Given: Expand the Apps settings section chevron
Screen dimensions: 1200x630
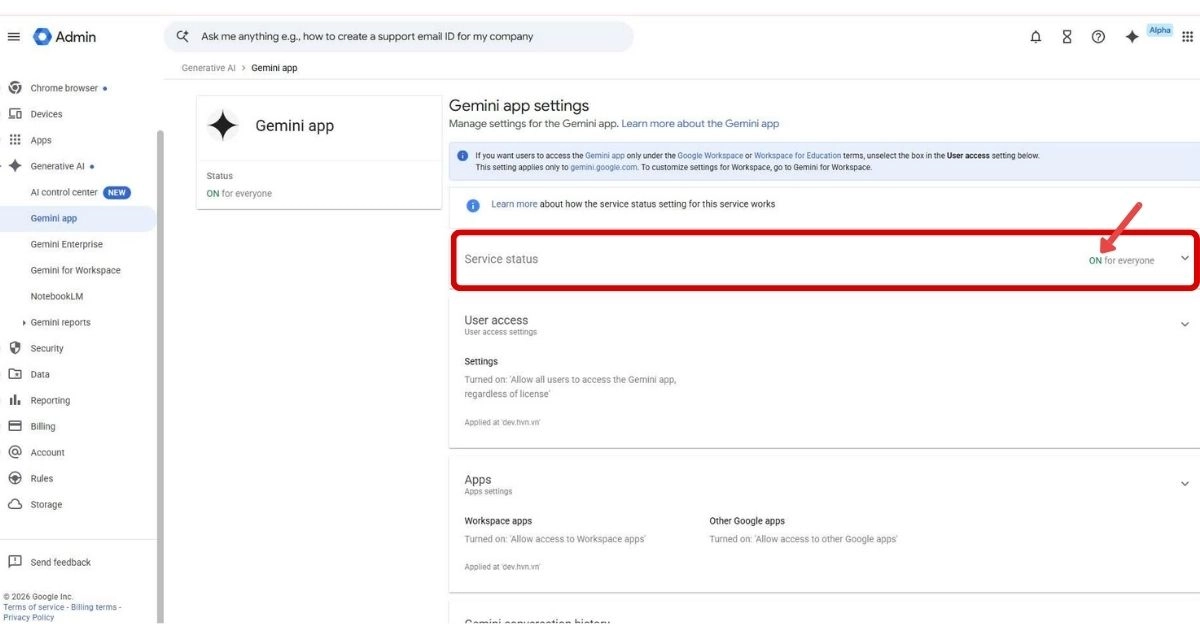Looking at the screenshot, I should click(x=1185, y=483).
